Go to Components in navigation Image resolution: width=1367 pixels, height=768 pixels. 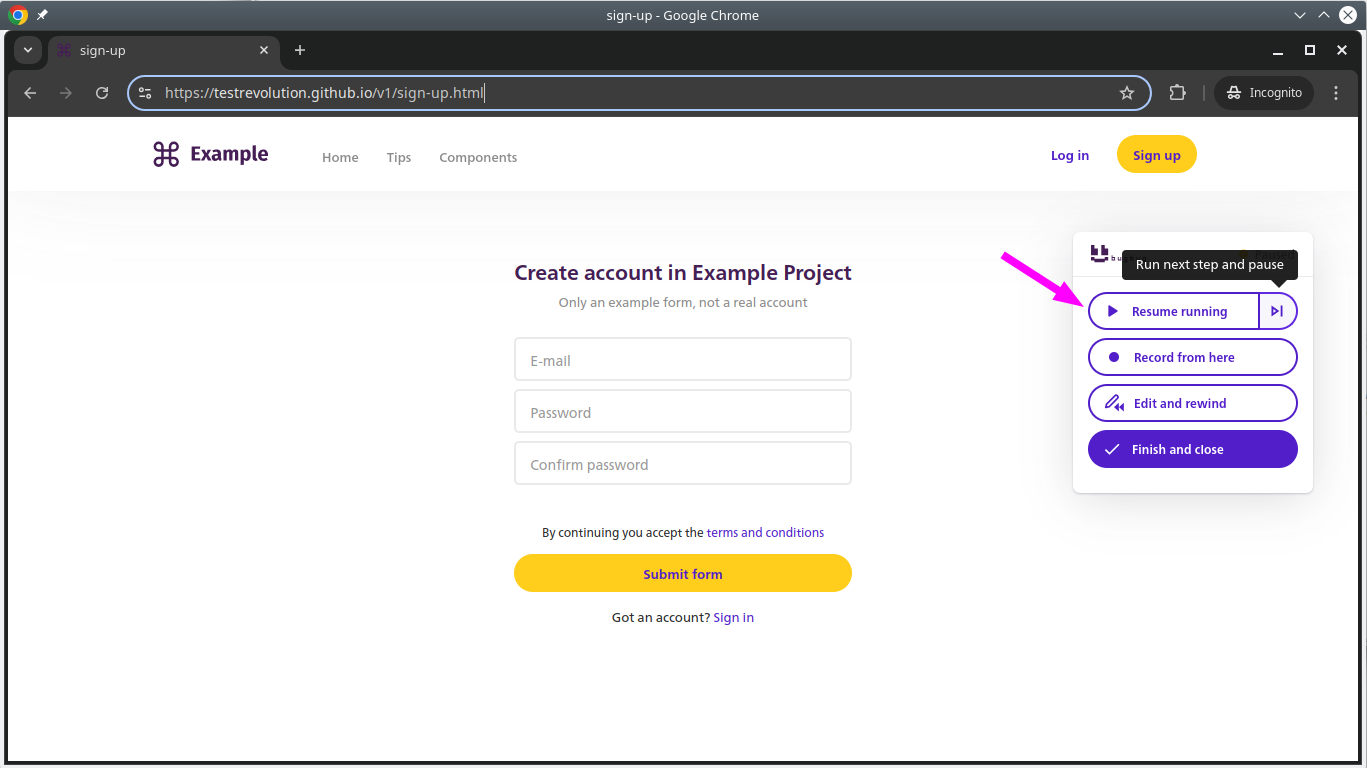pos(478,157)
